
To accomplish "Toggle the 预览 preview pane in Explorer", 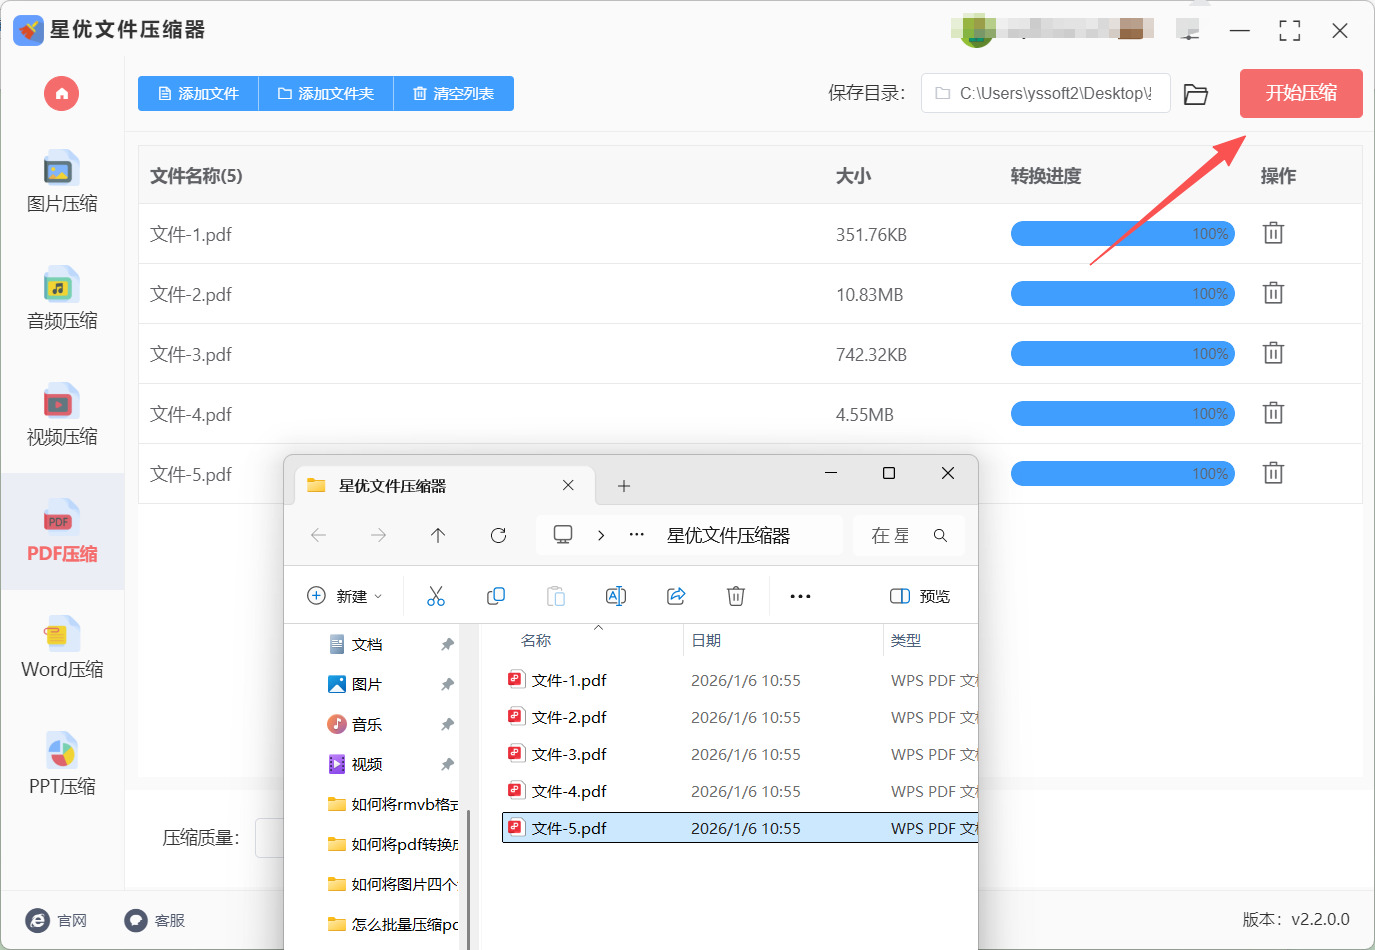I will pyautogui.click(x=920, y=596).
